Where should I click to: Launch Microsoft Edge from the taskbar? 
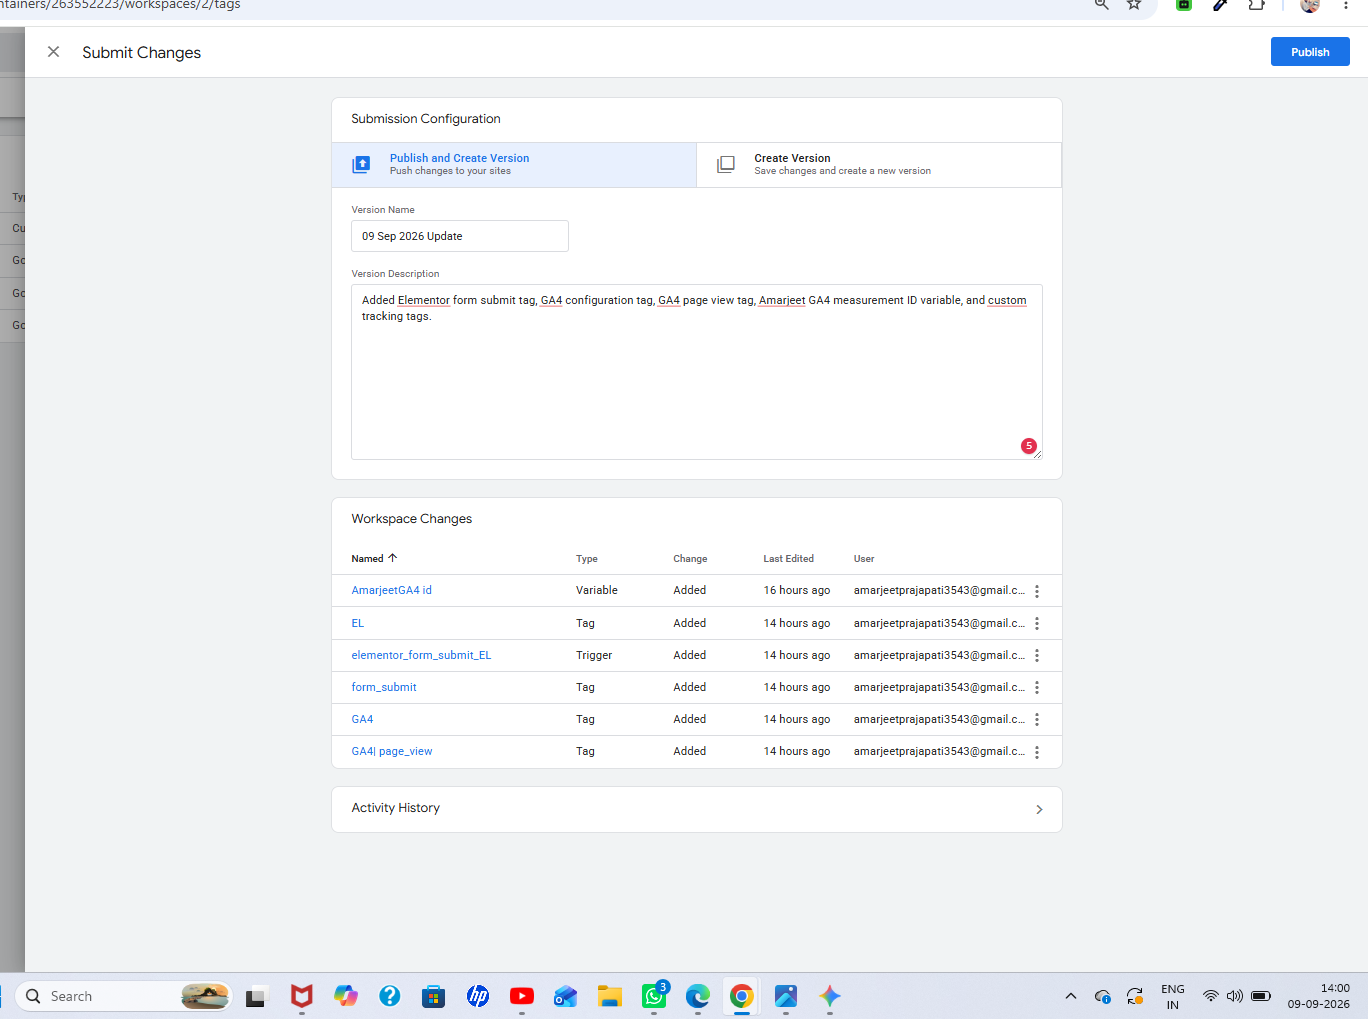pos(698,996)
